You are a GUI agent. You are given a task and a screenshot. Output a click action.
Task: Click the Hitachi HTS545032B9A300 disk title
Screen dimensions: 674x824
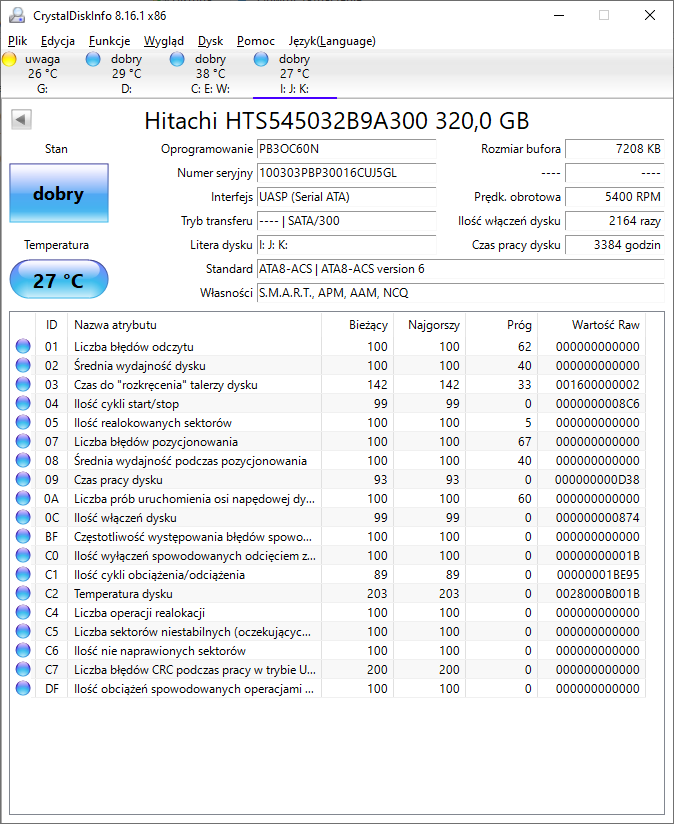tap(337, 121)
